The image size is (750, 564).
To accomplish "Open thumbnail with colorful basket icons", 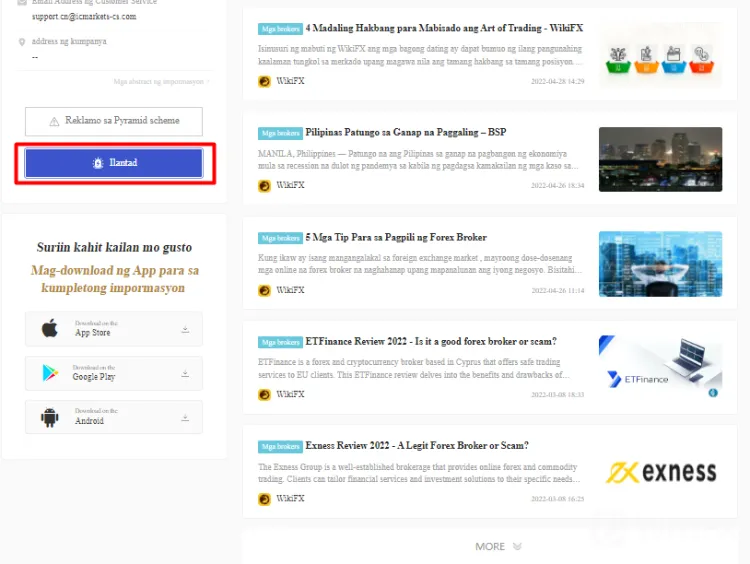I will tap(661, 55).
